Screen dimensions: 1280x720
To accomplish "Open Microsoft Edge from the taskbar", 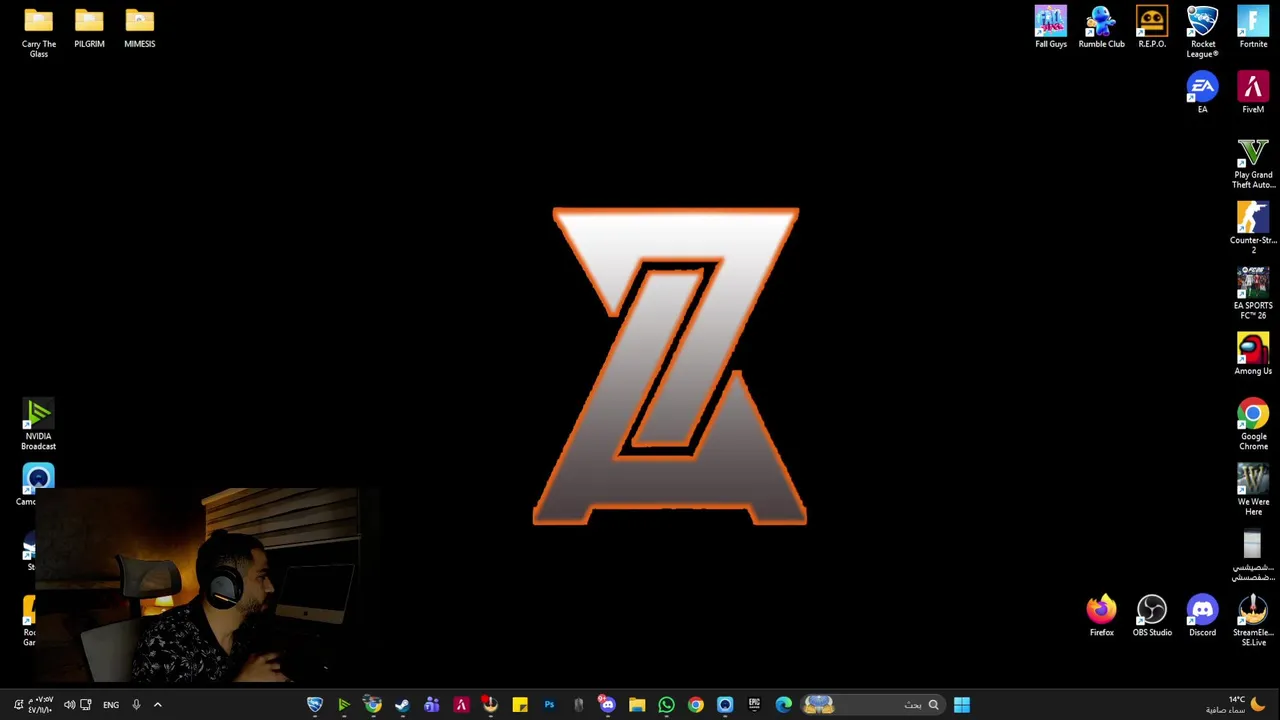I will (x=783, y=705).
